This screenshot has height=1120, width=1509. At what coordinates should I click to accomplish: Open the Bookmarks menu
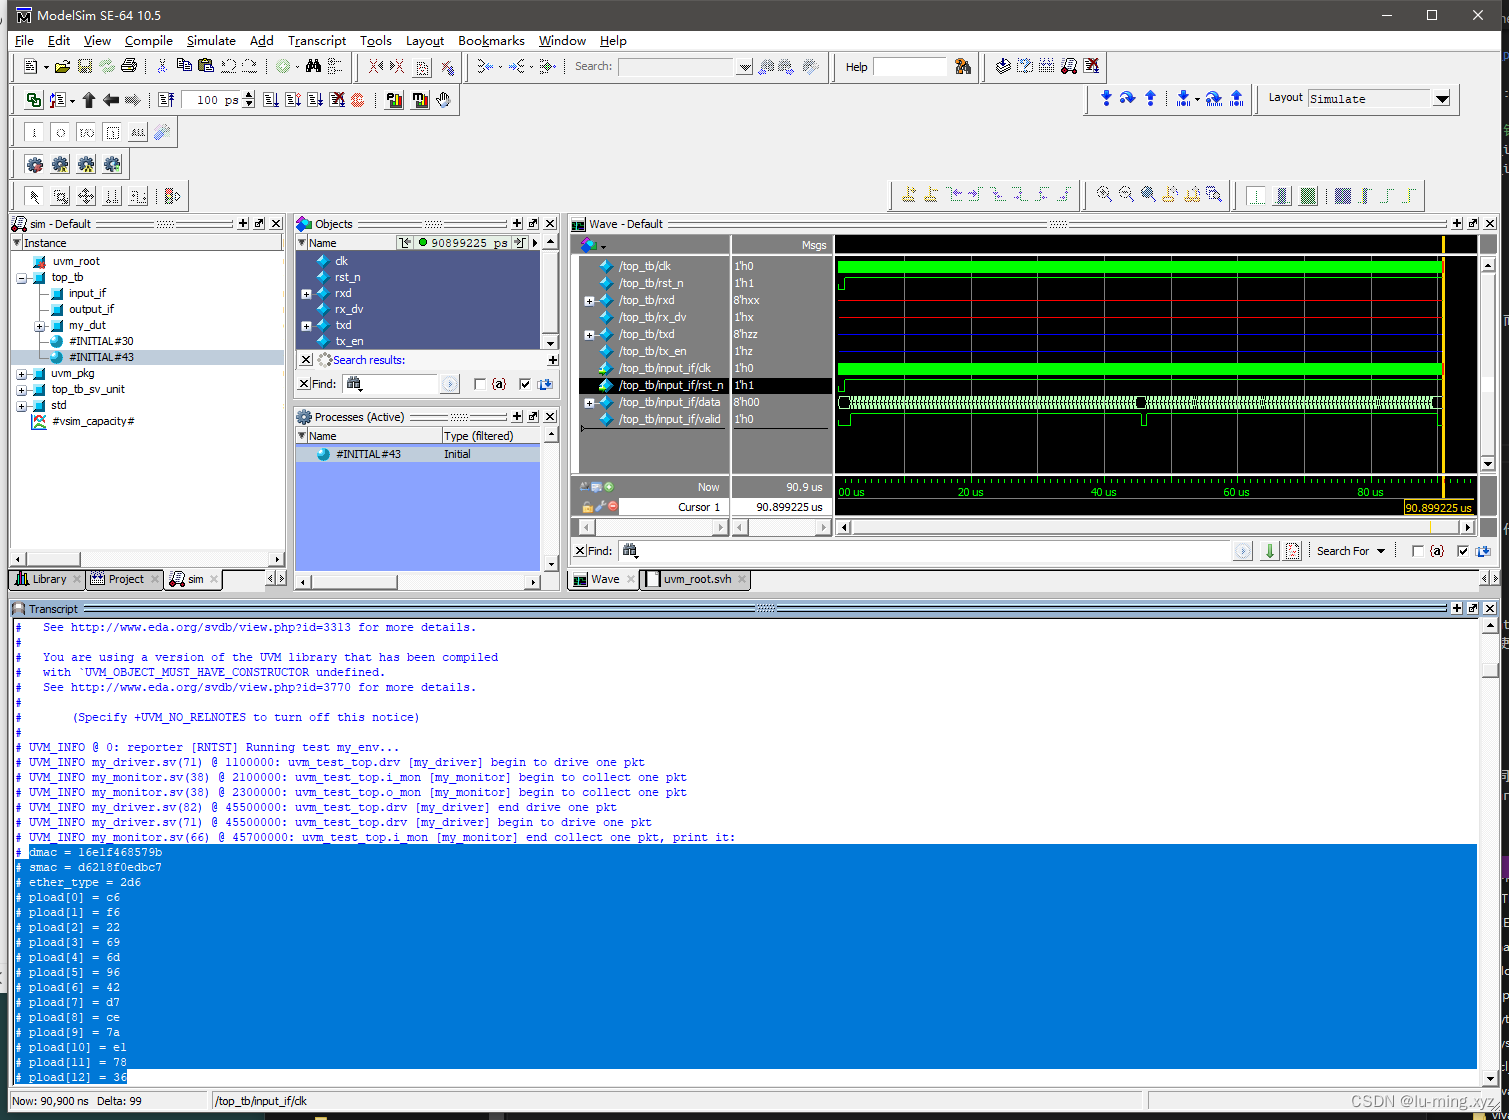click(x=491, y=41)
